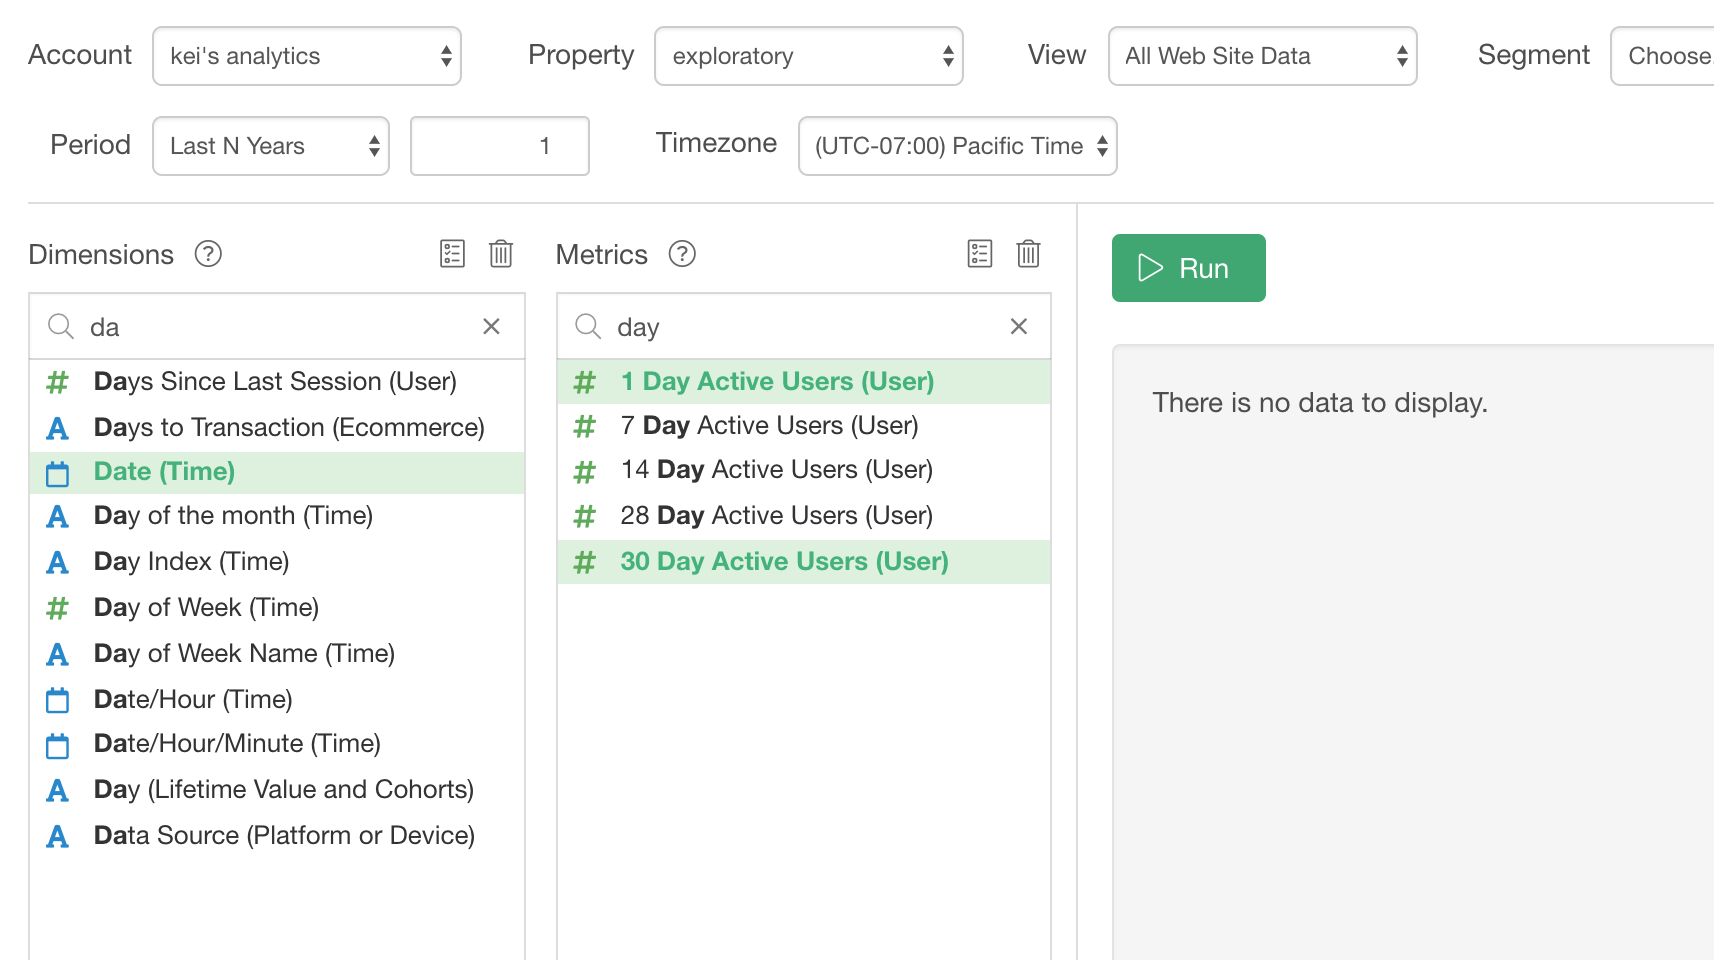Click the Metrics help question mark icon
This screenshot has height=960, width=1714.
[682, 254]
